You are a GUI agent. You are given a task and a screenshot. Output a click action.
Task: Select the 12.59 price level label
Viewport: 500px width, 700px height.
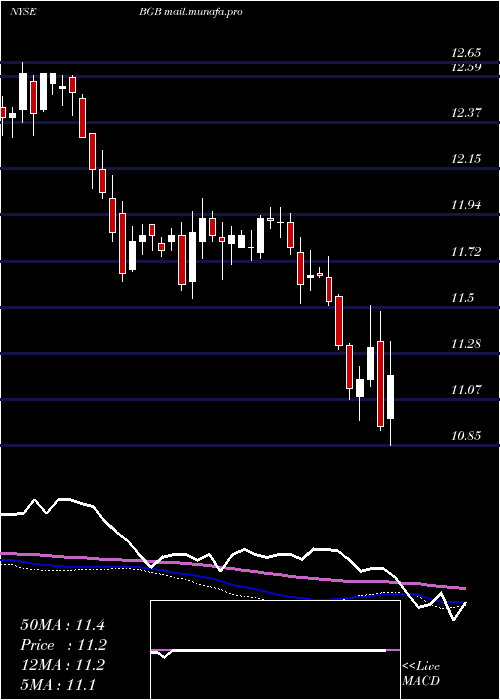[x=466, y=67]
